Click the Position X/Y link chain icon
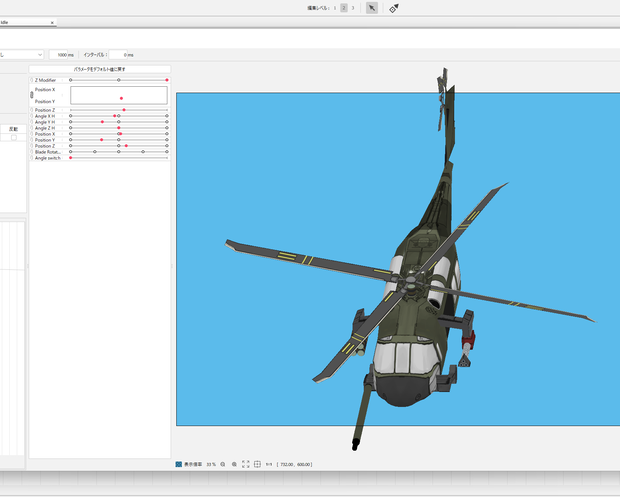This screenshot has width=620, height=497. pyautogui.click(x=32, y=95)
